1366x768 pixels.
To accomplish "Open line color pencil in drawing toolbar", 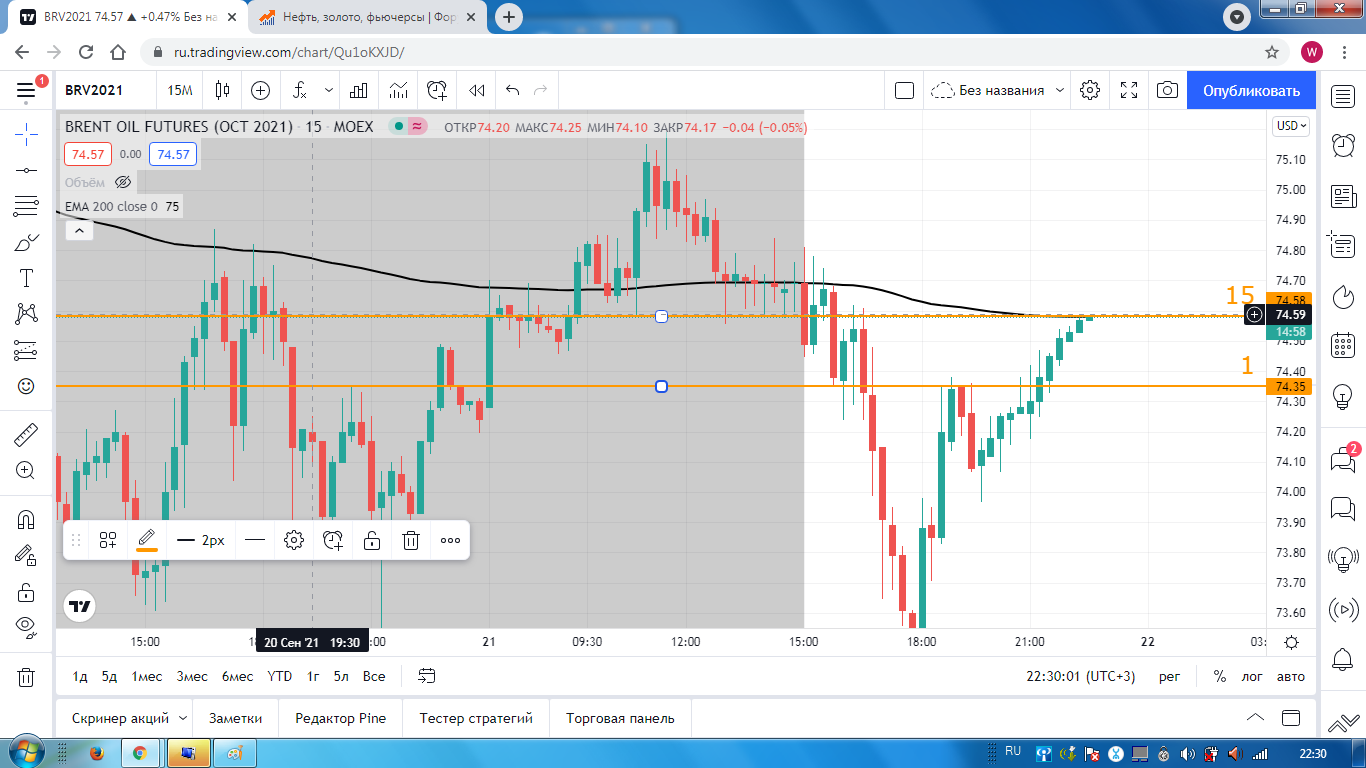I will point(147,540).
